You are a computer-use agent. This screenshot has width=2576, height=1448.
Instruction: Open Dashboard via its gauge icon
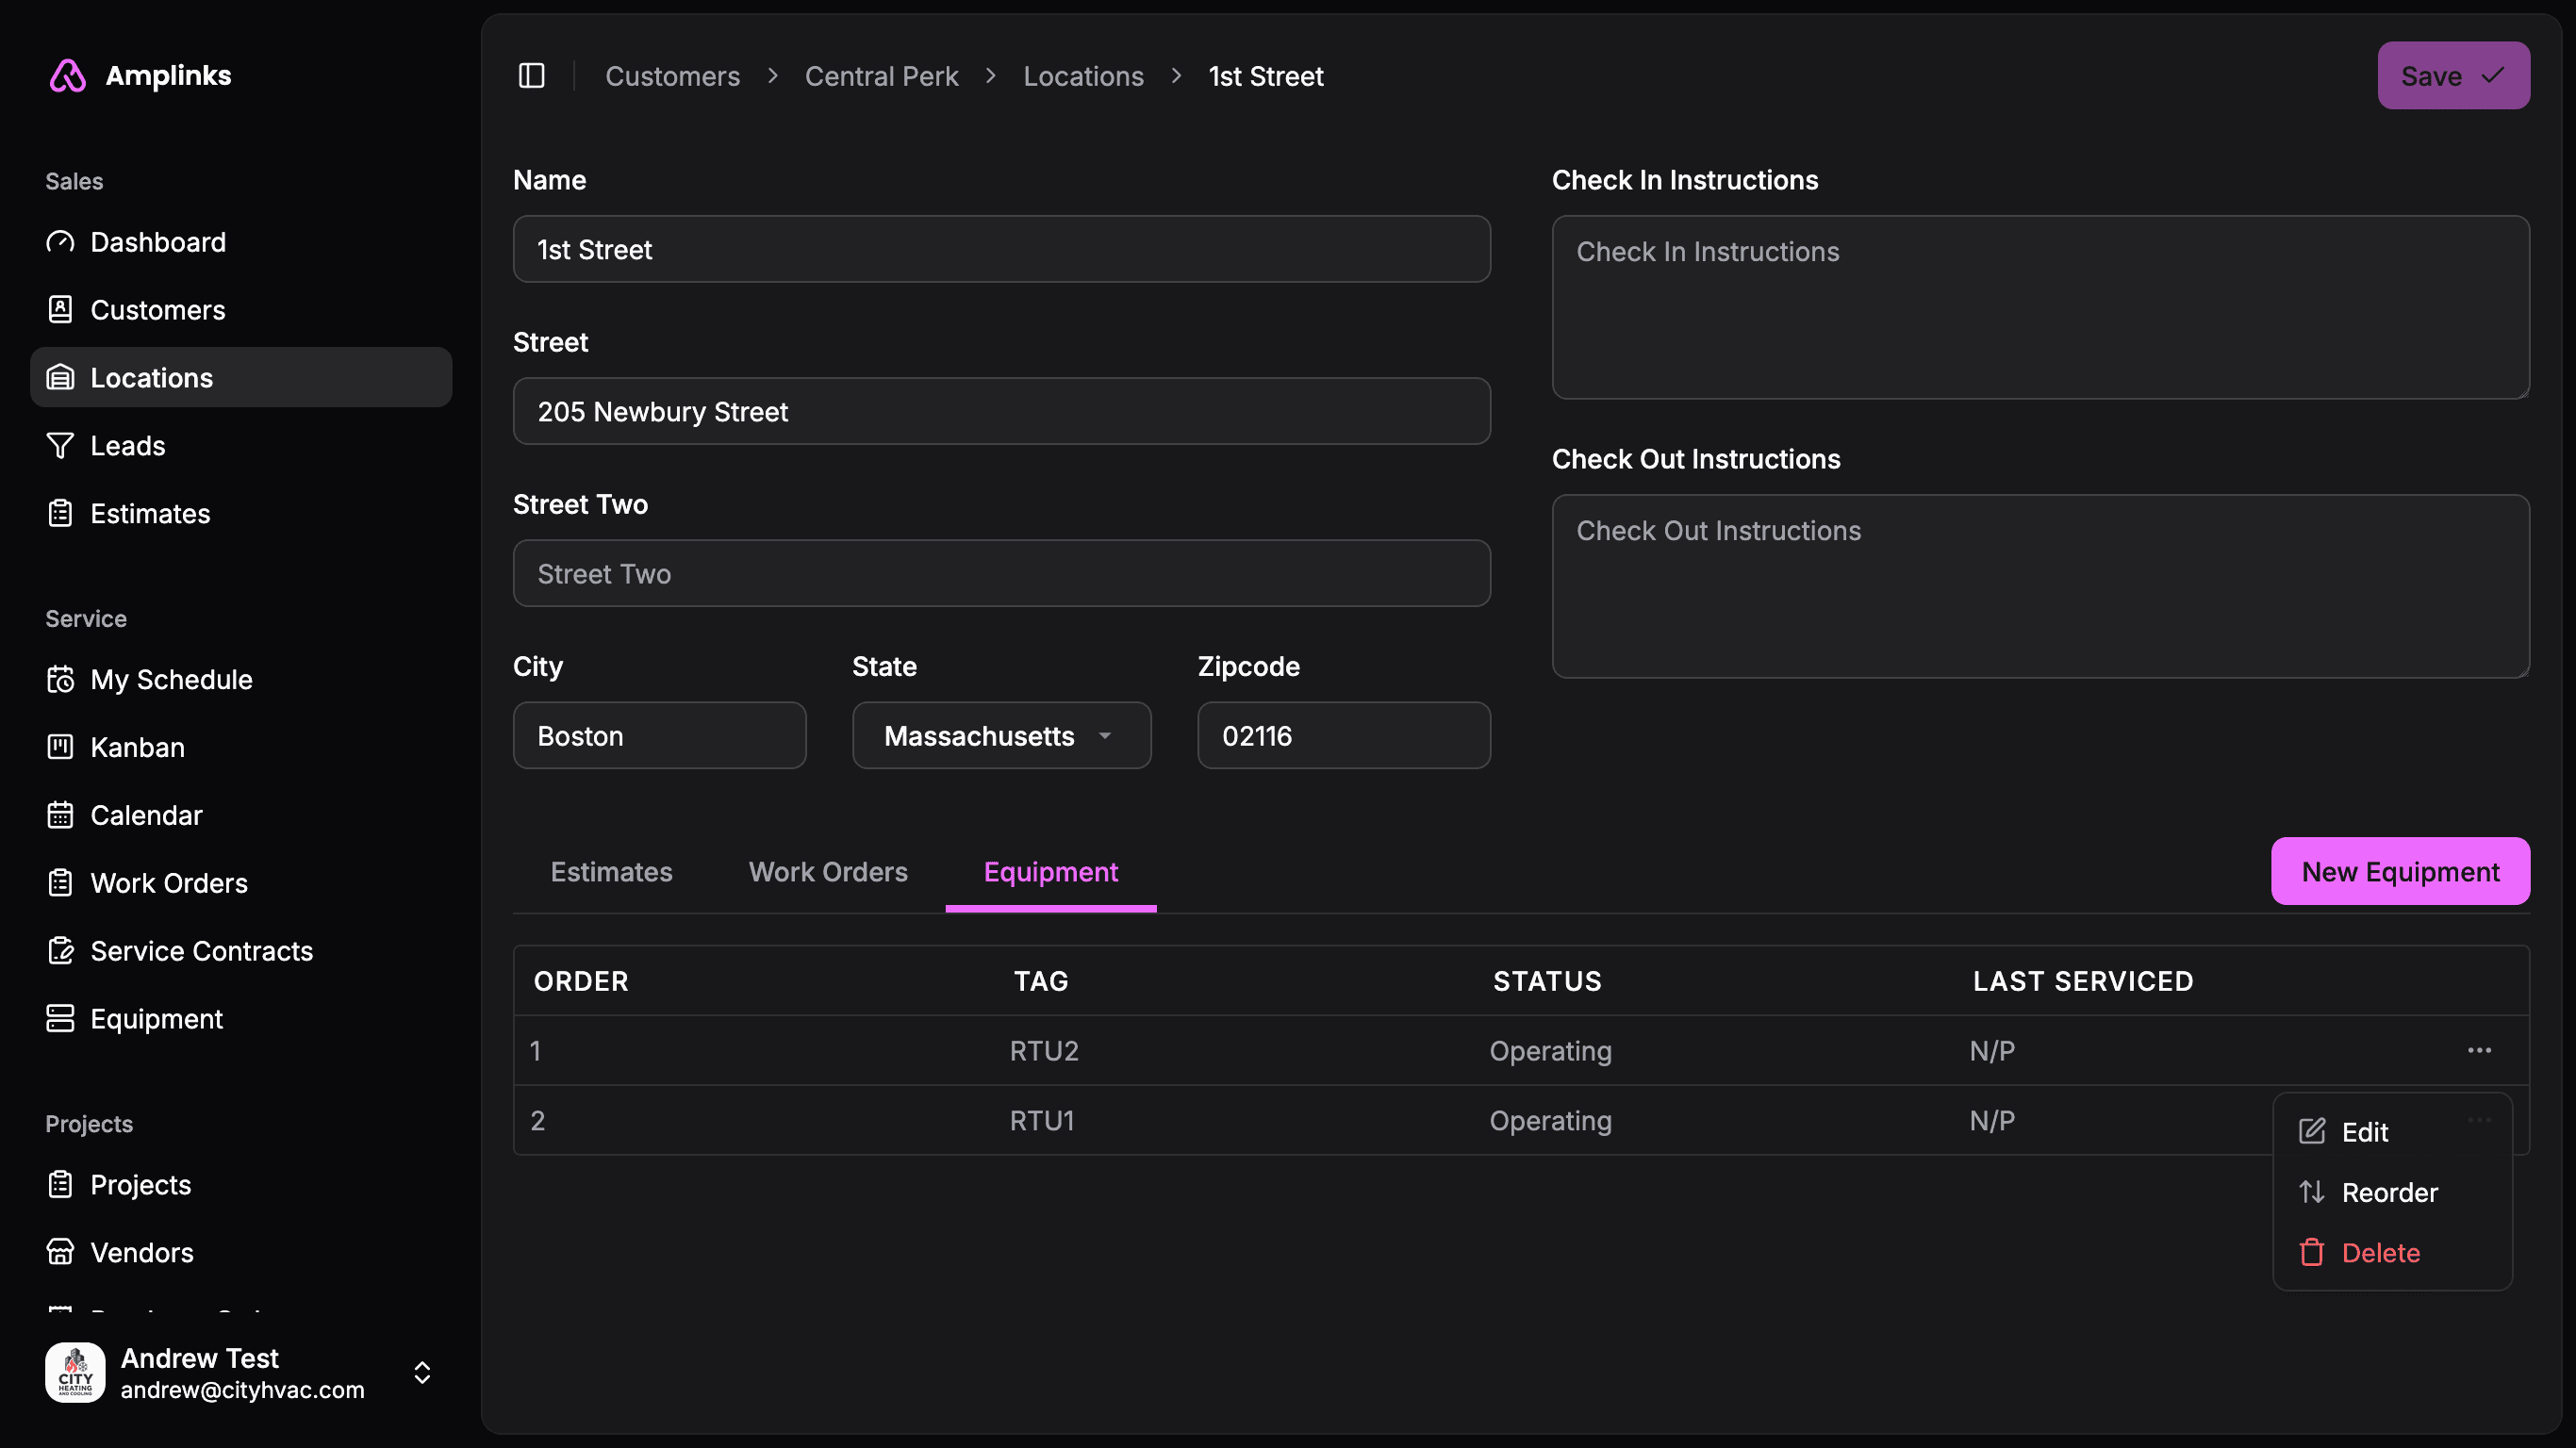60,242
